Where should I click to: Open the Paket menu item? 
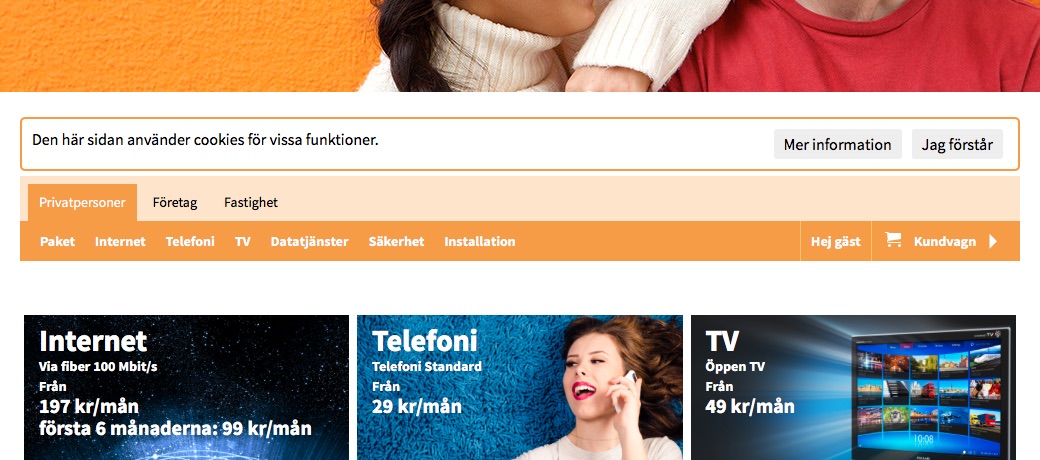[57, 241]
